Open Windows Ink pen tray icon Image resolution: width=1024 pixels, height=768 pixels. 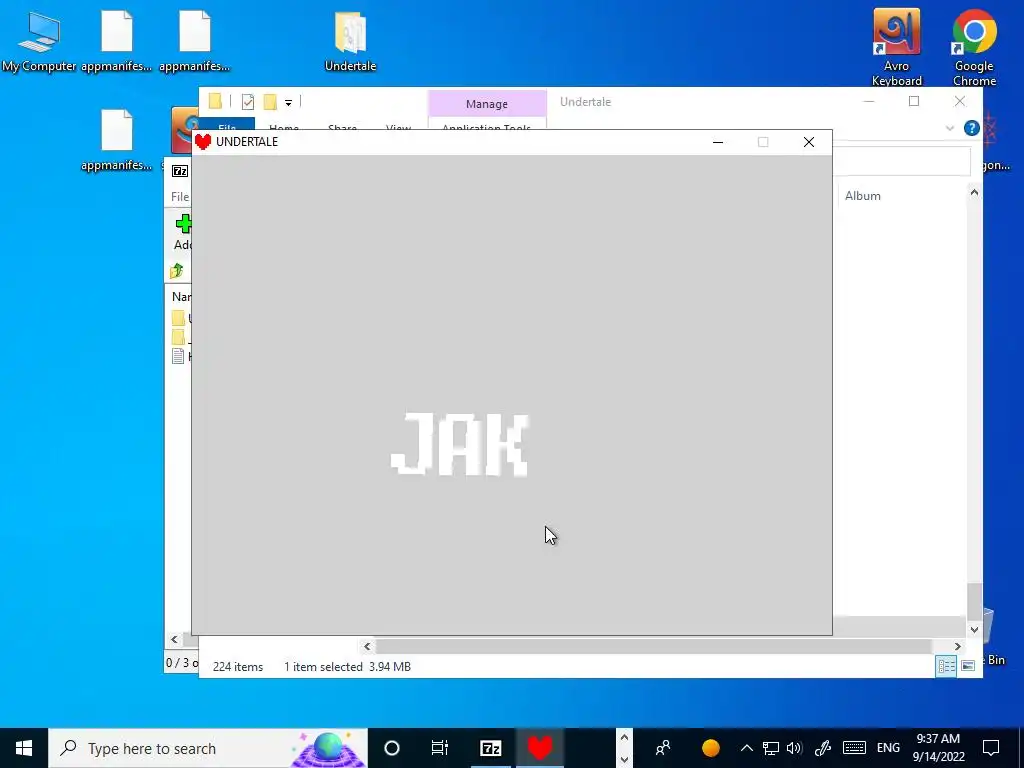coord(823,748)
